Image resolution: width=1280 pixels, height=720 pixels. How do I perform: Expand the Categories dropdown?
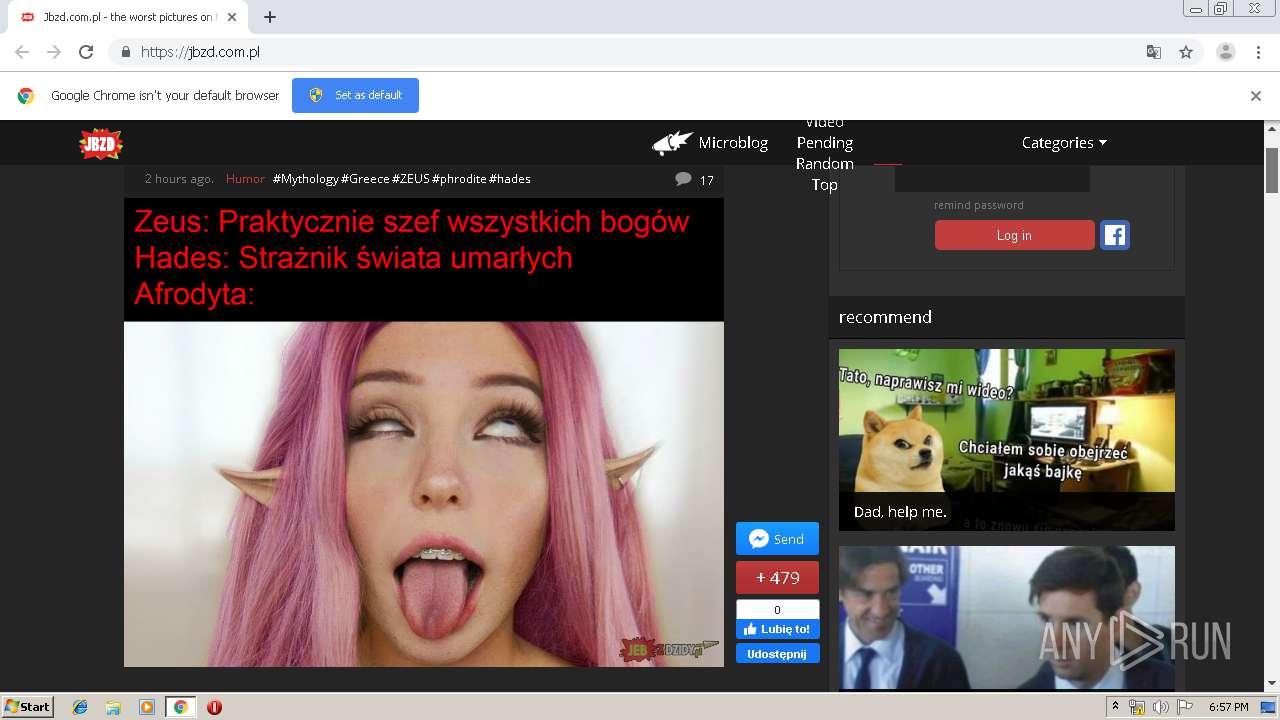click(x=1064, y=143)
